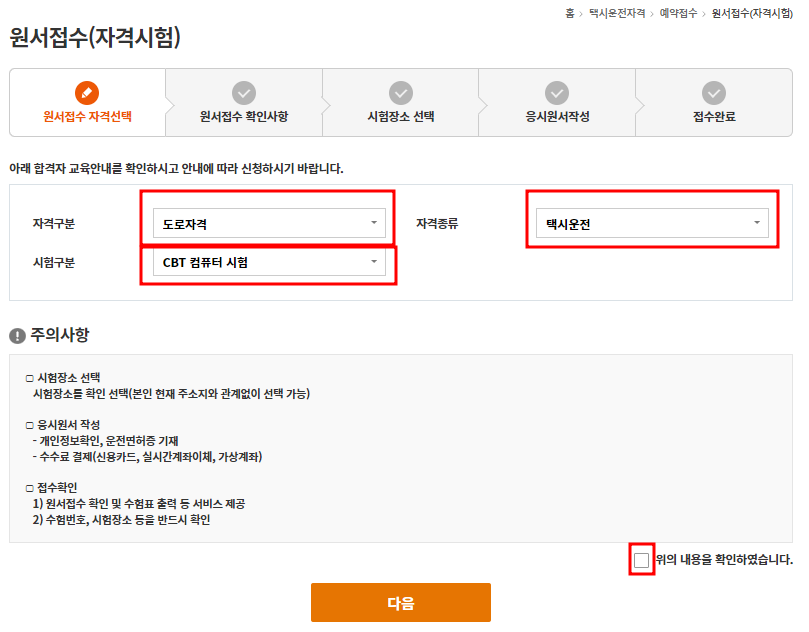Screen dimensions: 809x632
Task: Open 택시운전자격 breadcrumb link
Action: (617, 13)
